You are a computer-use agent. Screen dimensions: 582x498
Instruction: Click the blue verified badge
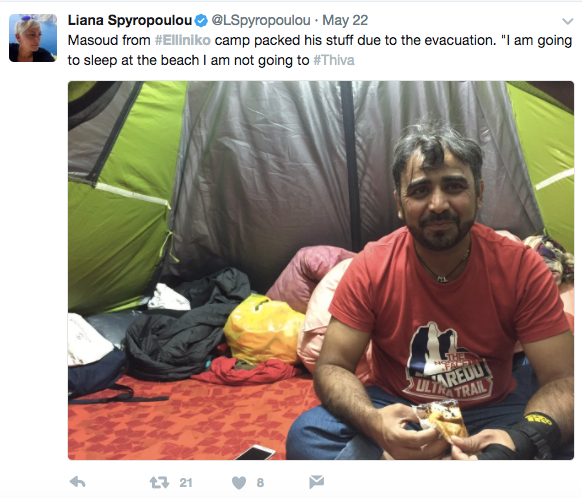pos(201,21)
